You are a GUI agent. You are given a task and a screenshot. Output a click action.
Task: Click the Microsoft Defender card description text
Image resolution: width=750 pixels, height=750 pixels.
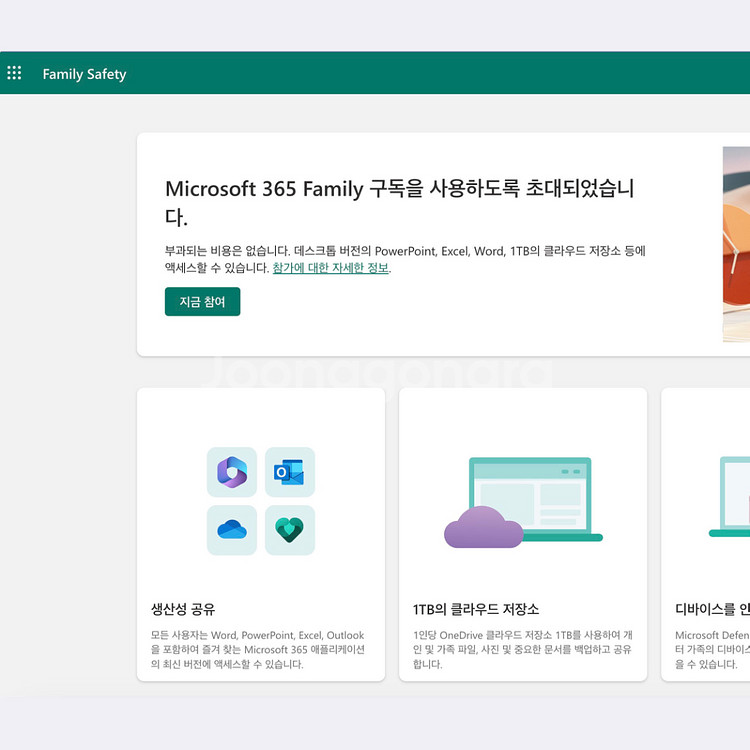coord(712,650)
